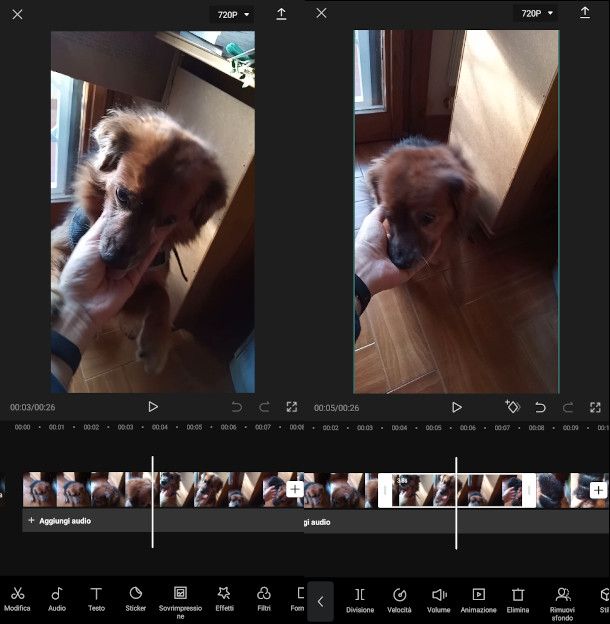The height and width of the screenshot is (624, 610).
Task: Tap the 00:03/00:26 time readout
Action: tap(33, 407)
